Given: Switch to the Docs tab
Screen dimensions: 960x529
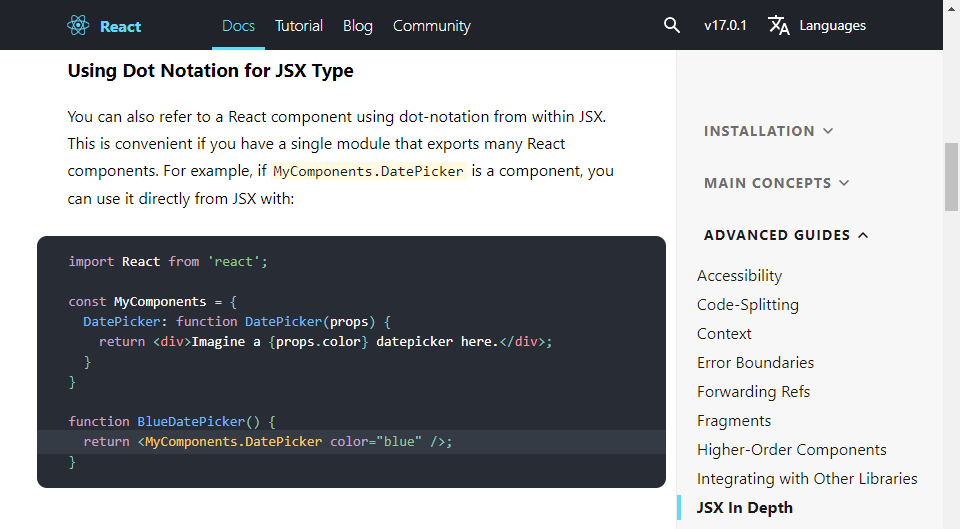Looking at the screenshot, I should pos(238,26).
